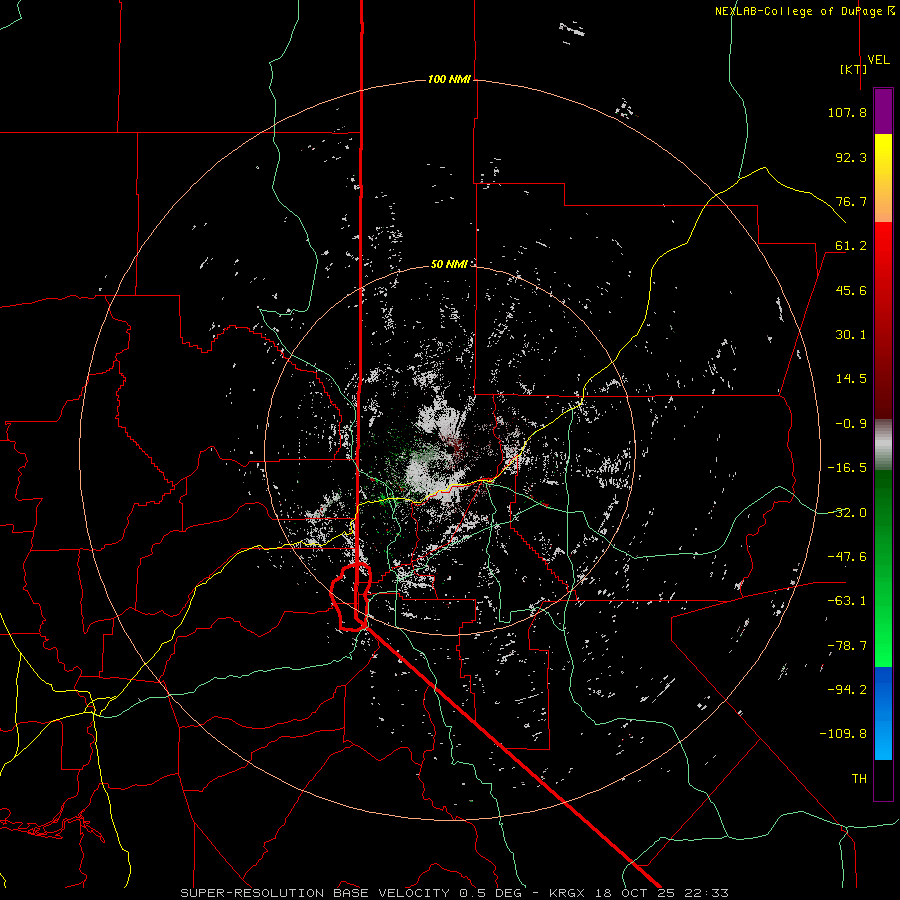Image resolution: width=900 pixels, height=900 pixels.
Task: Click the -63.1 velocity scale value
Action: (847, 601)
